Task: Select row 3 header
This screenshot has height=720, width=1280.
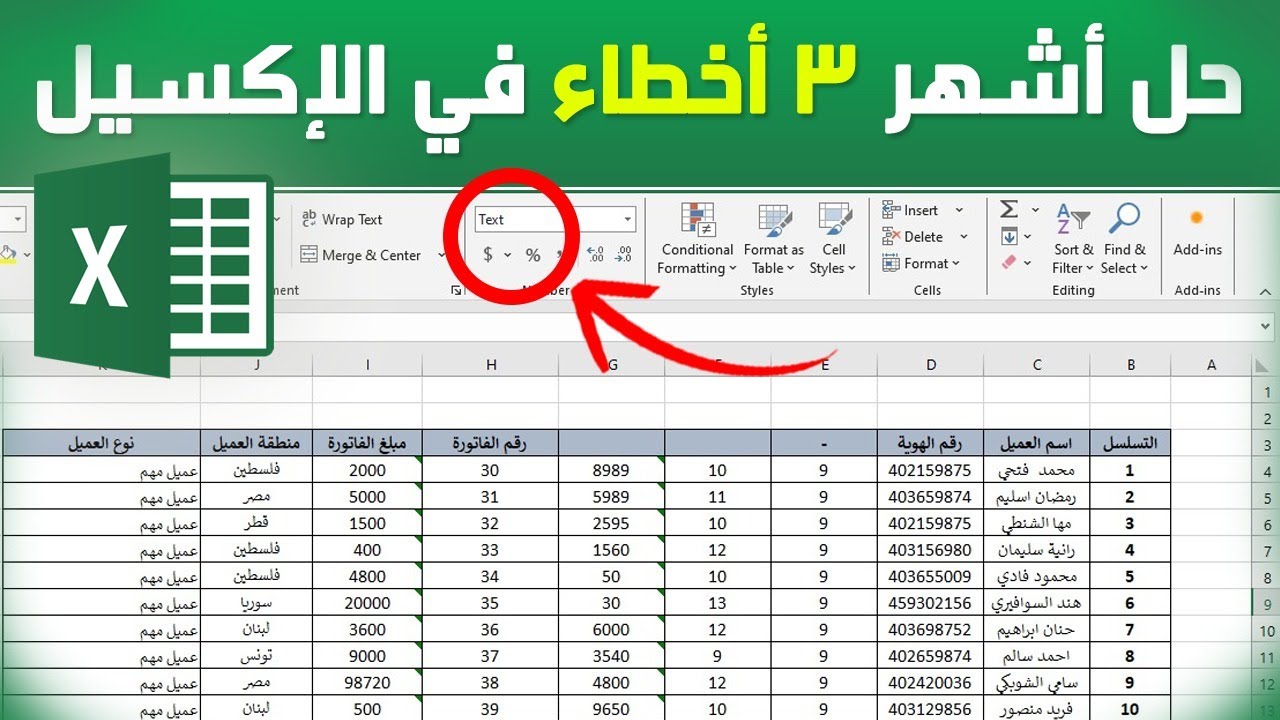Action: coord(1266,444)
